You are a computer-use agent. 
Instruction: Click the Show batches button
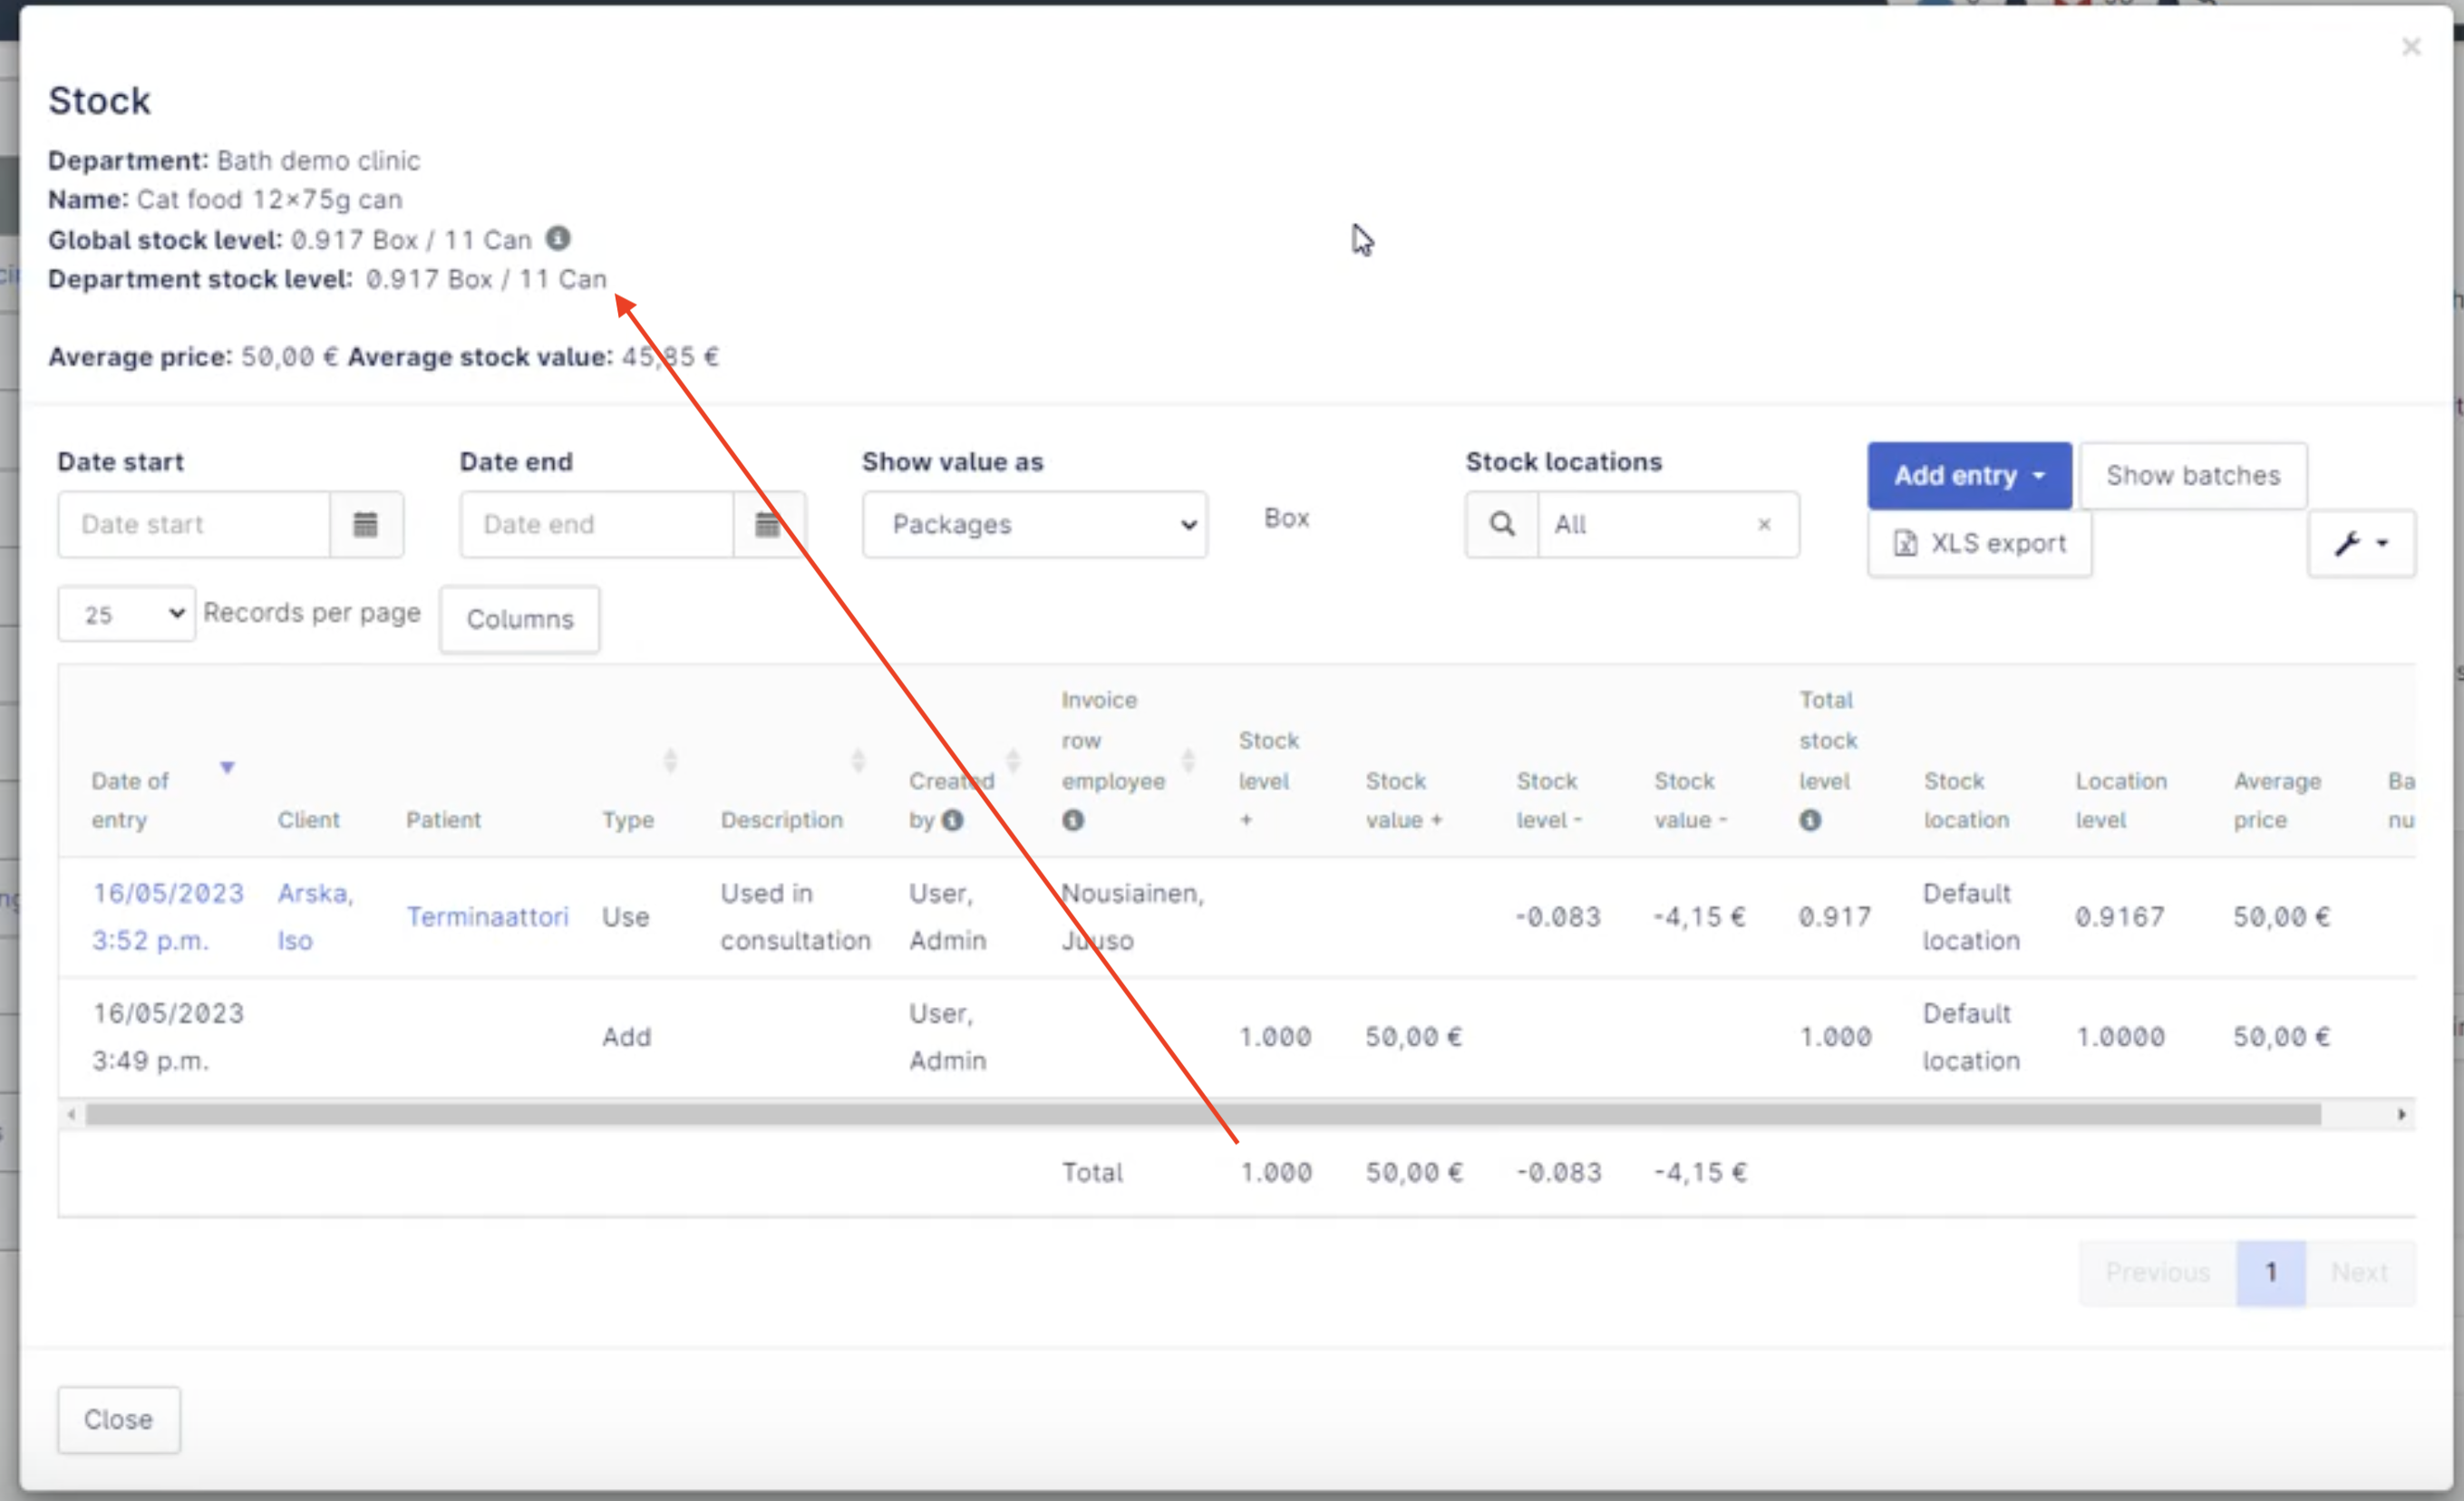point(2193,476)
